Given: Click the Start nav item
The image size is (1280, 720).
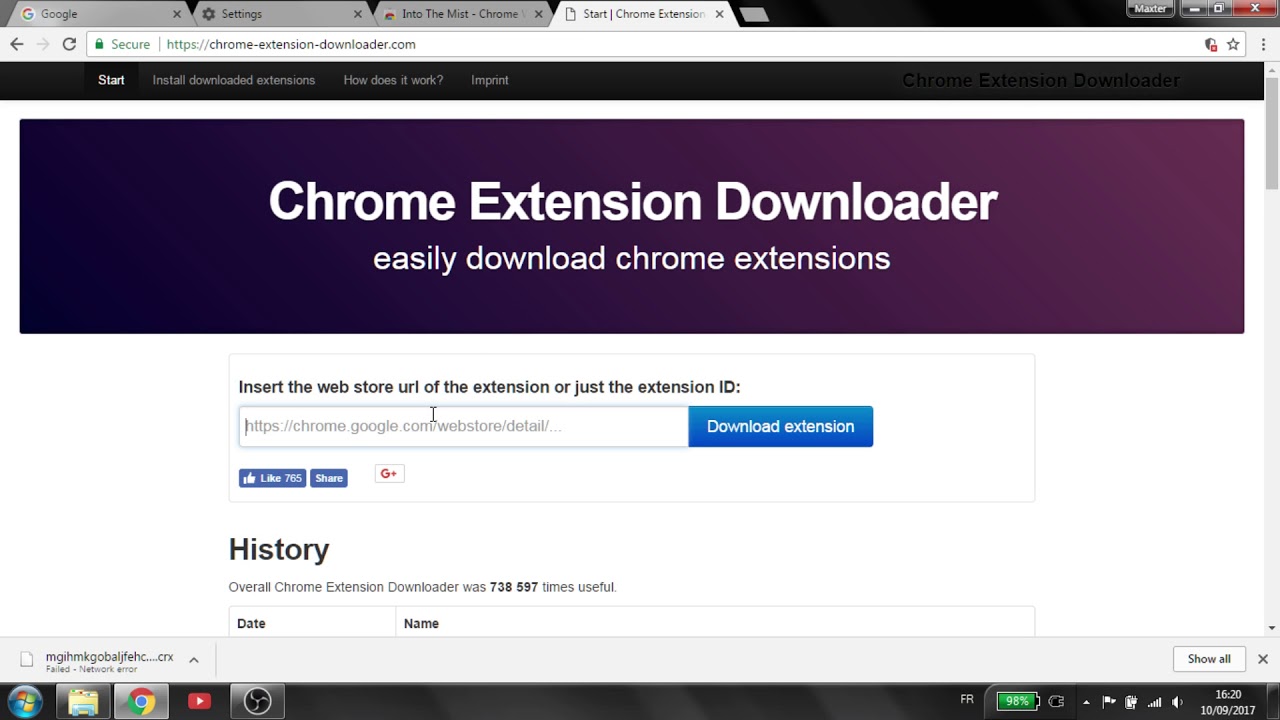Looking at the screenshot, I should pyautogui.click(x=111, y=80).
